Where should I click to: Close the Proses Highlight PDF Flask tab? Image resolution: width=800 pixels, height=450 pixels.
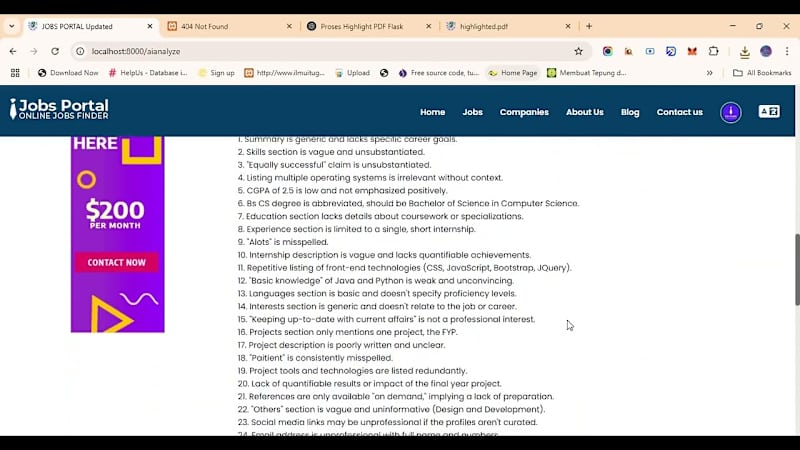(429, 26)
